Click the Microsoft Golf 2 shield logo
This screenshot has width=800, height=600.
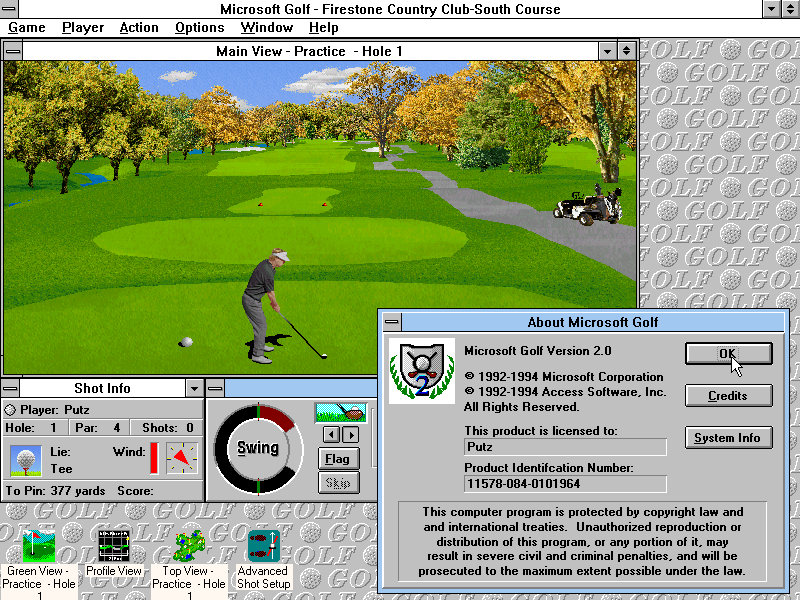(x=422, y=371)
